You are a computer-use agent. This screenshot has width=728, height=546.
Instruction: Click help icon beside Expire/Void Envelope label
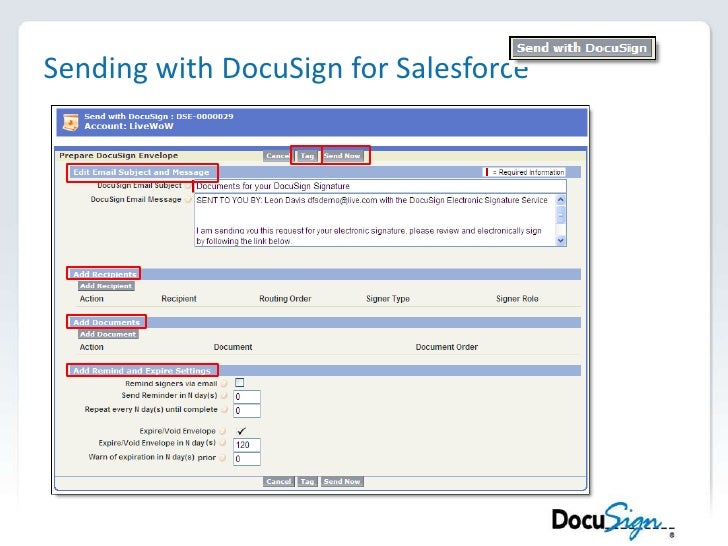[x=222, y=431]
